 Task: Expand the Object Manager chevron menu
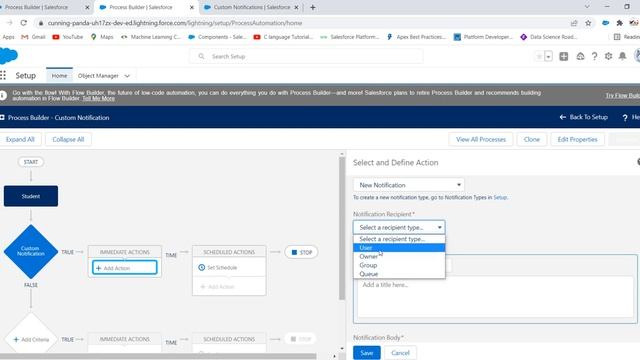click(127, 76)
